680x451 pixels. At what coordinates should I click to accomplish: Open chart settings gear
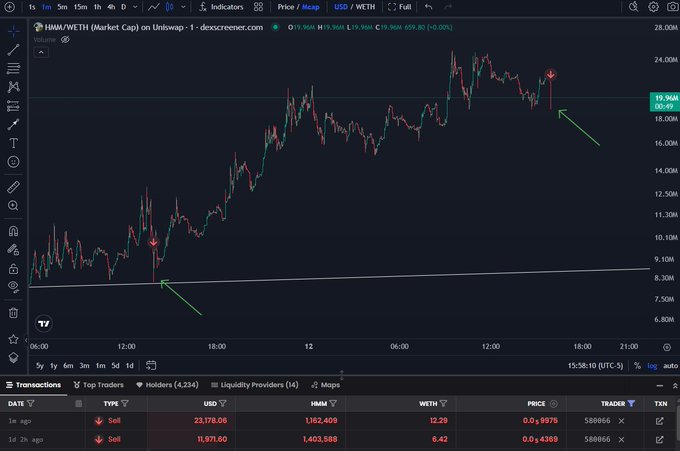point(653,7)
